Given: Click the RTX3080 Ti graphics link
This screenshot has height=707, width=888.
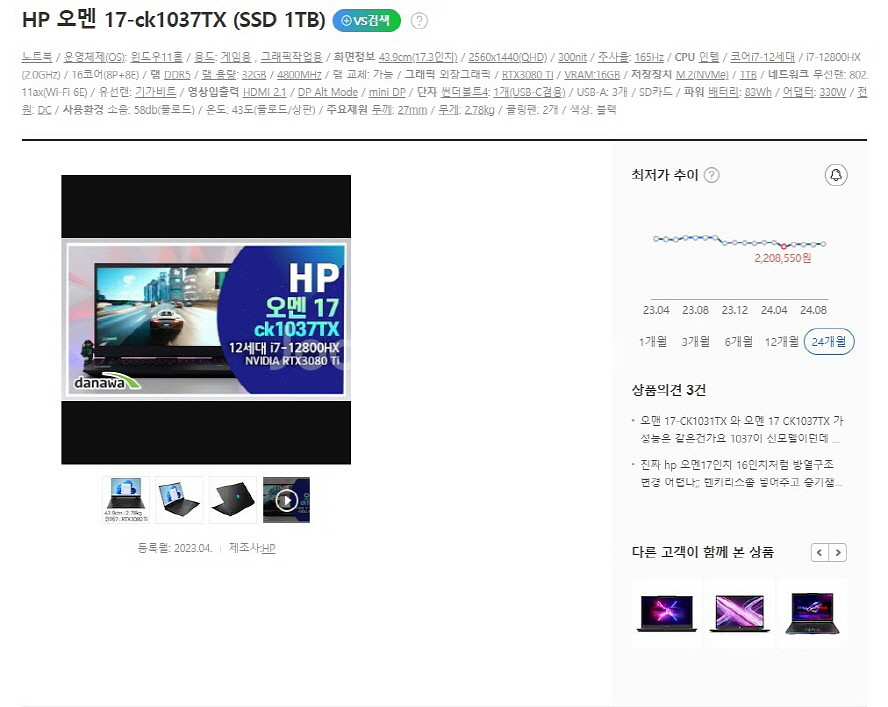Looking at the screenshot, I should click(x=527, y=74).
